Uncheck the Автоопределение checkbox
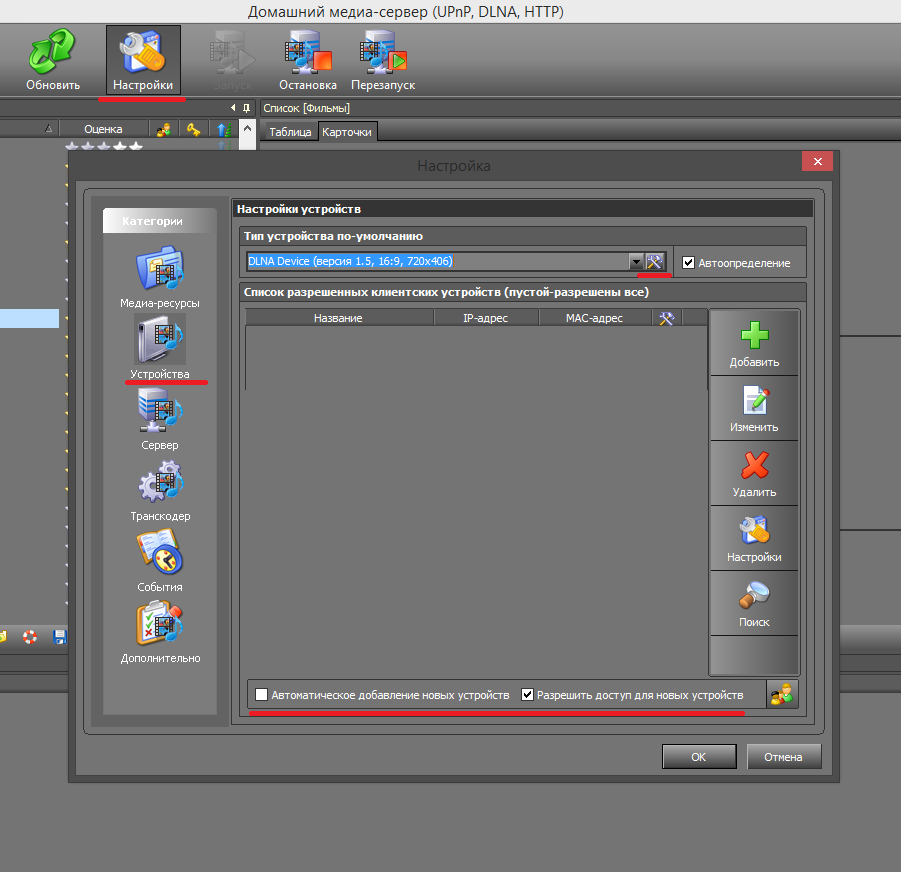 688,263
